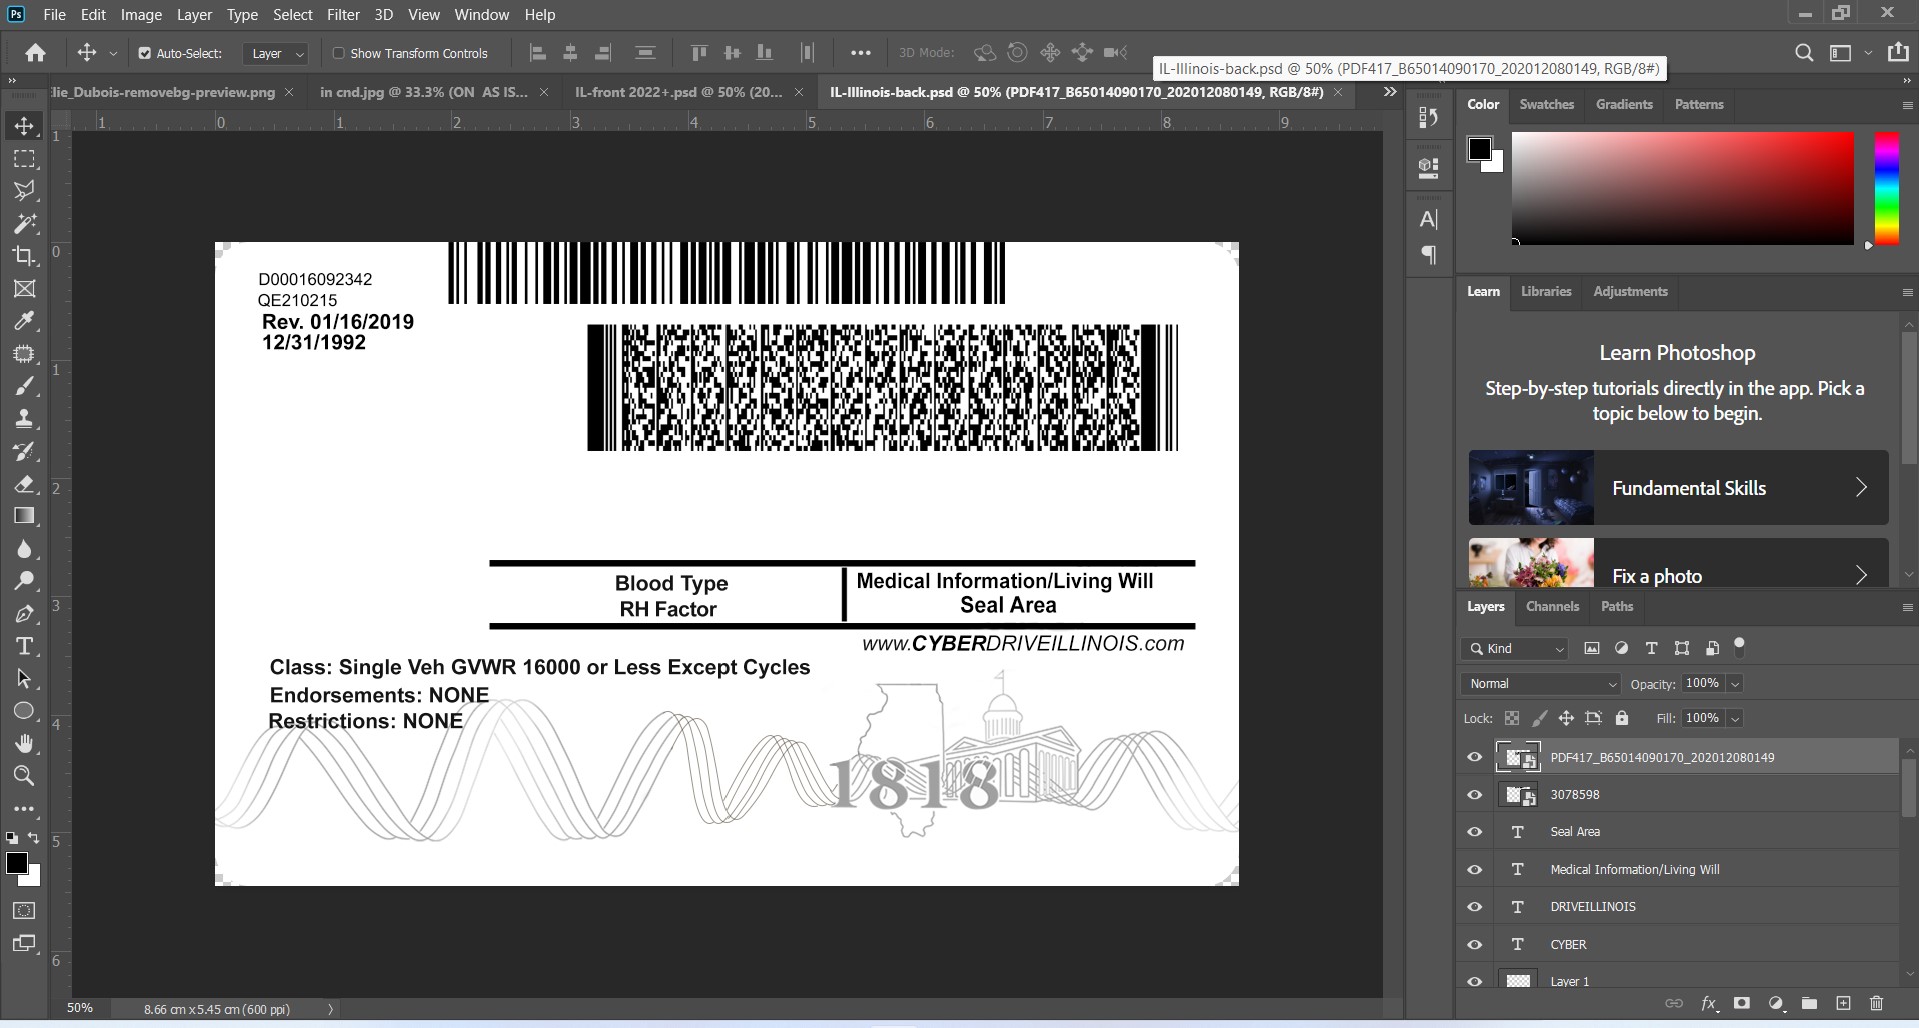Screen dimensions: 1919x1028
Task: Select the Zoom tool
Action: (24, 776)
